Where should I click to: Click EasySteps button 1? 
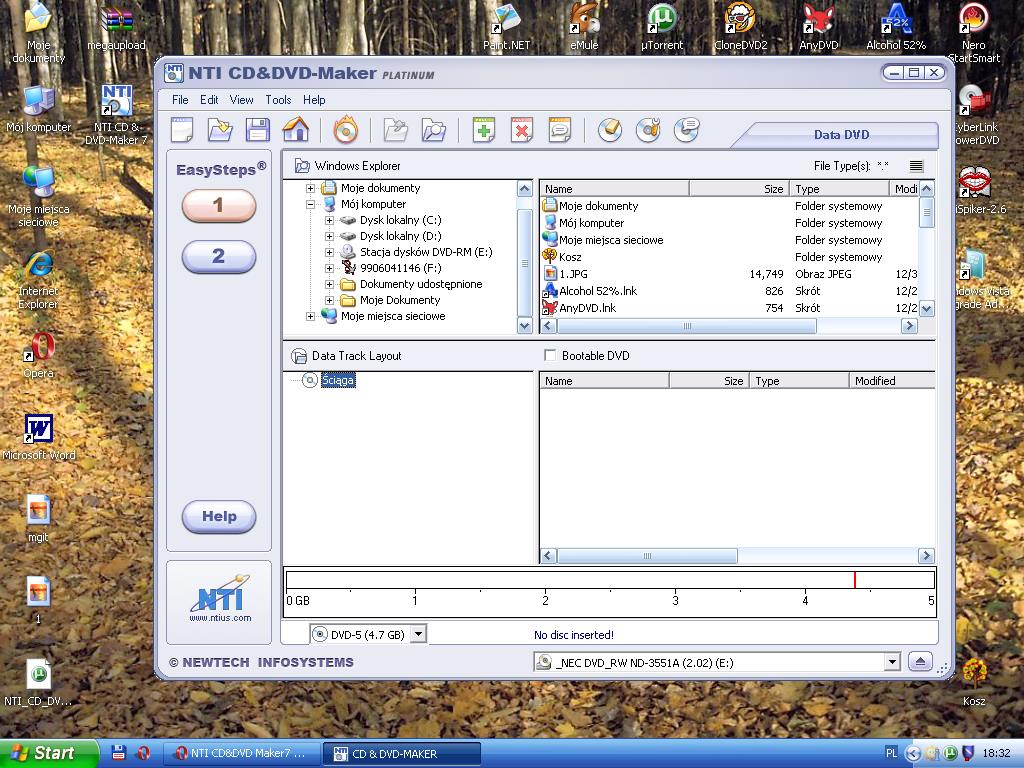click(x=219, y=206)
